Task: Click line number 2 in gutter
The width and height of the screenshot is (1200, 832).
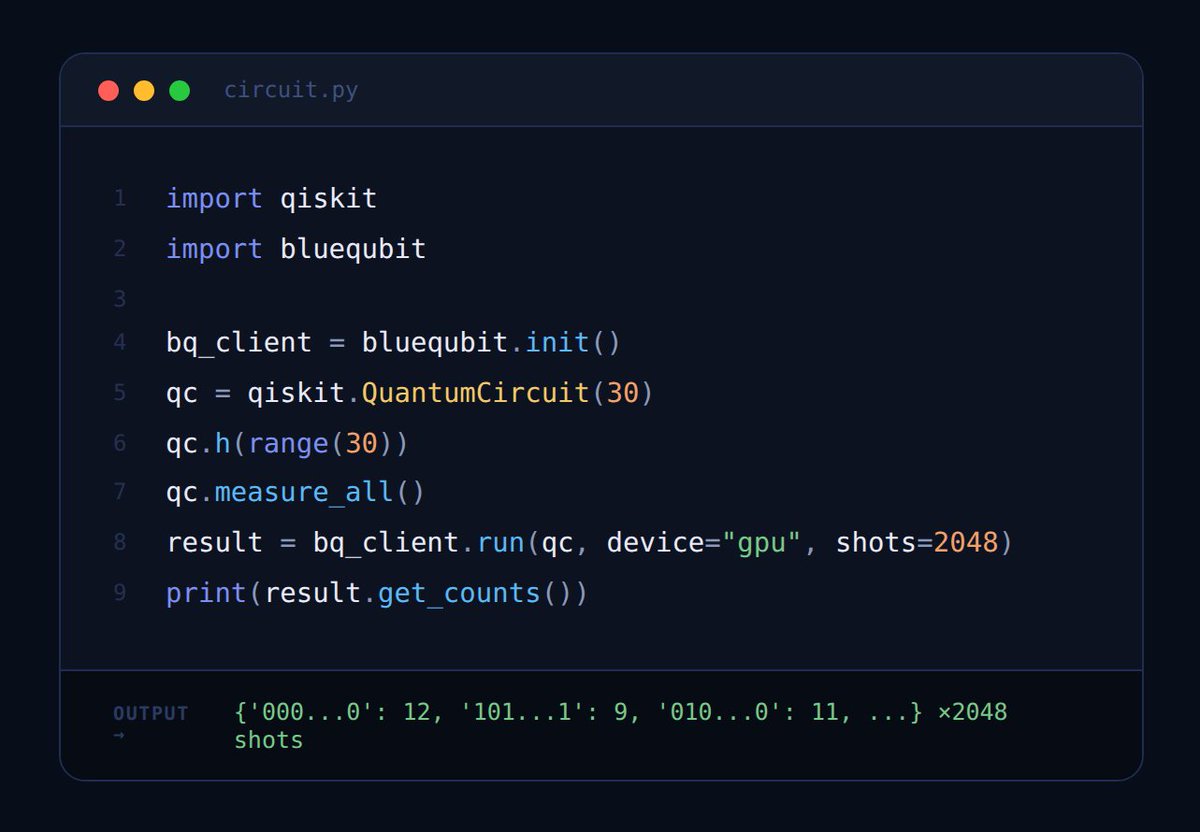Action: point(120,248)
